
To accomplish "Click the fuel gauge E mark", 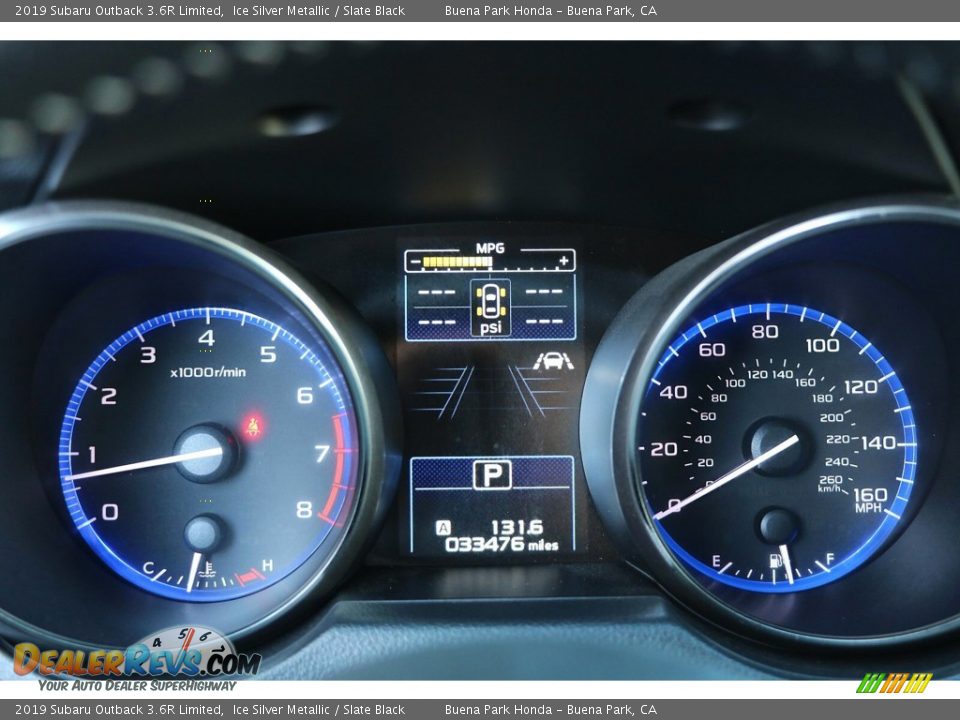I will pos(716,561).
